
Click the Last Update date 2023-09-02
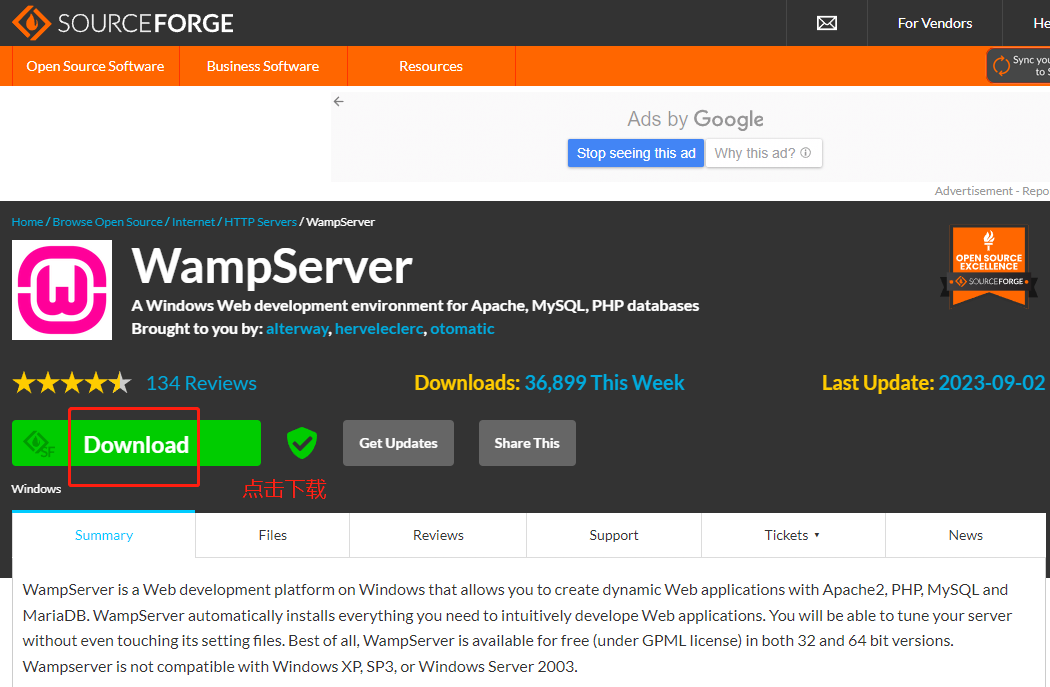(992, 382)
